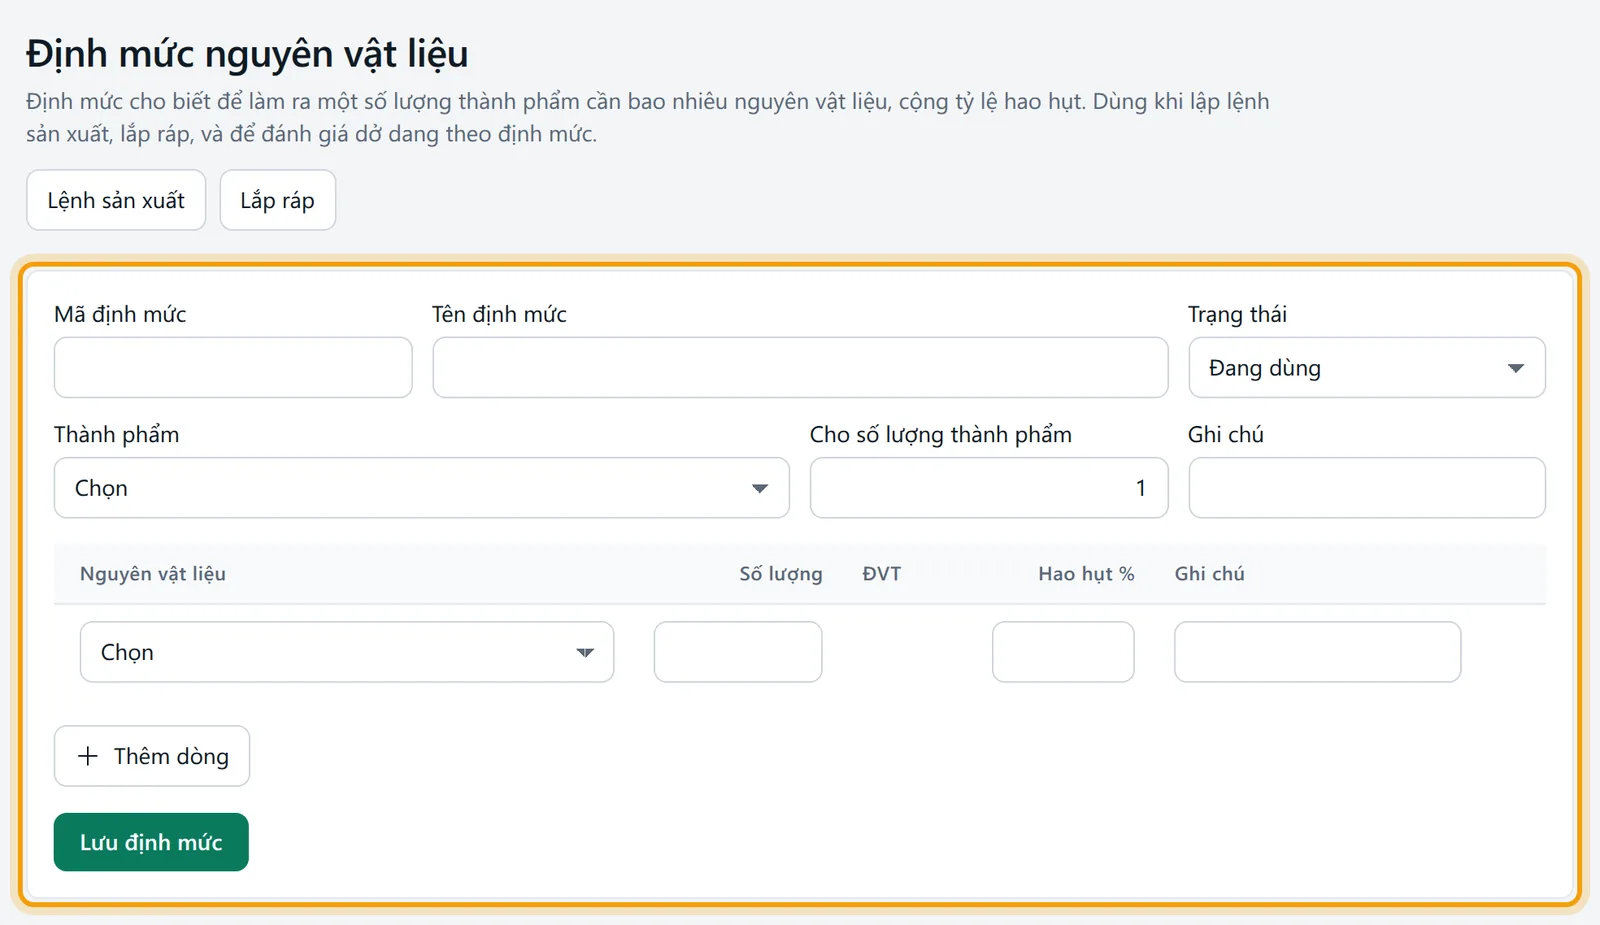The height and width of the screenshot is (925, 1600).
Task: Click the Thành phẩm field label
Action: tap(117, 434)
